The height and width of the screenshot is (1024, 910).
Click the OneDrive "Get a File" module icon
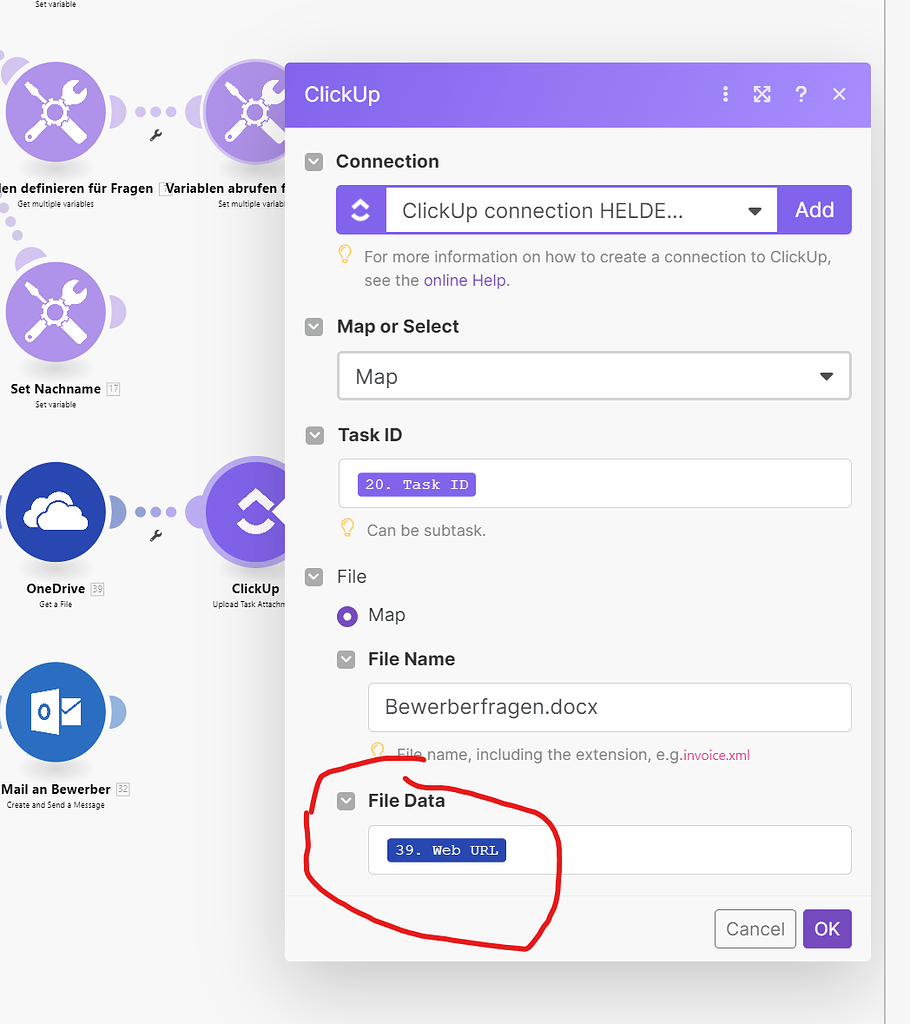coord(57,511)
